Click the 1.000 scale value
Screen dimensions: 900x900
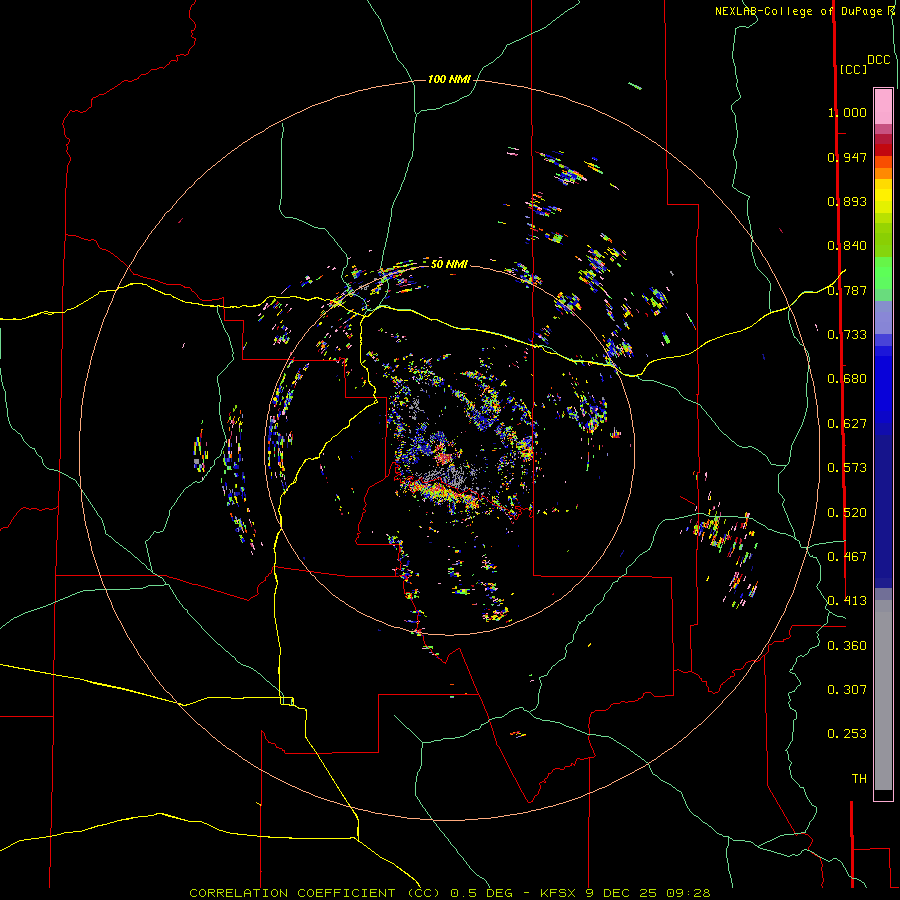(x=847, y=112)
